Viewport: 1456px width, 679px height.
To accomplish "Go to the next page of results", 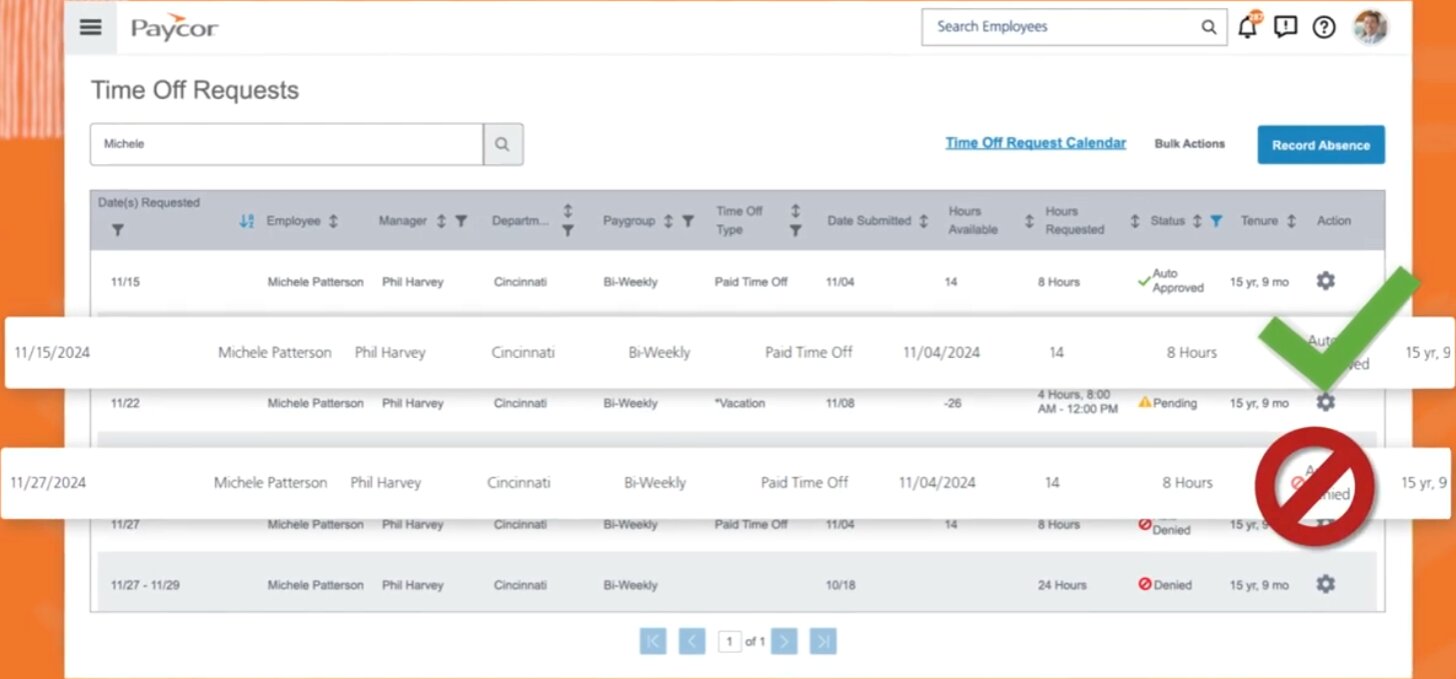I will pyautogui.click(x=784, y=641).
